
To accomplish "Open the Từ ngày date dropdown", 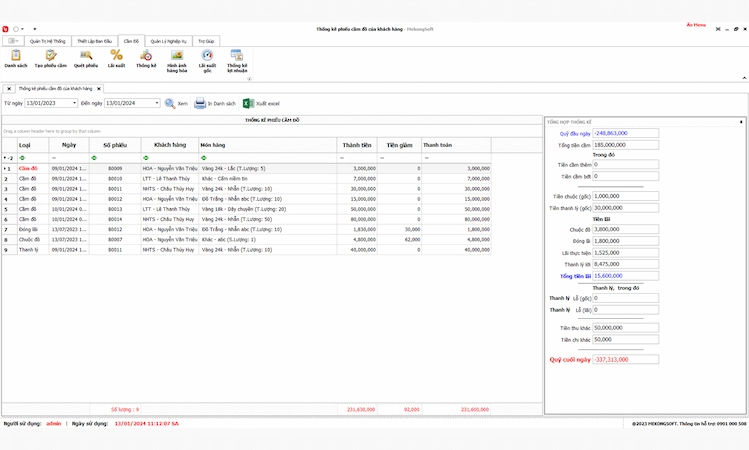I will (x=74, y=103).
